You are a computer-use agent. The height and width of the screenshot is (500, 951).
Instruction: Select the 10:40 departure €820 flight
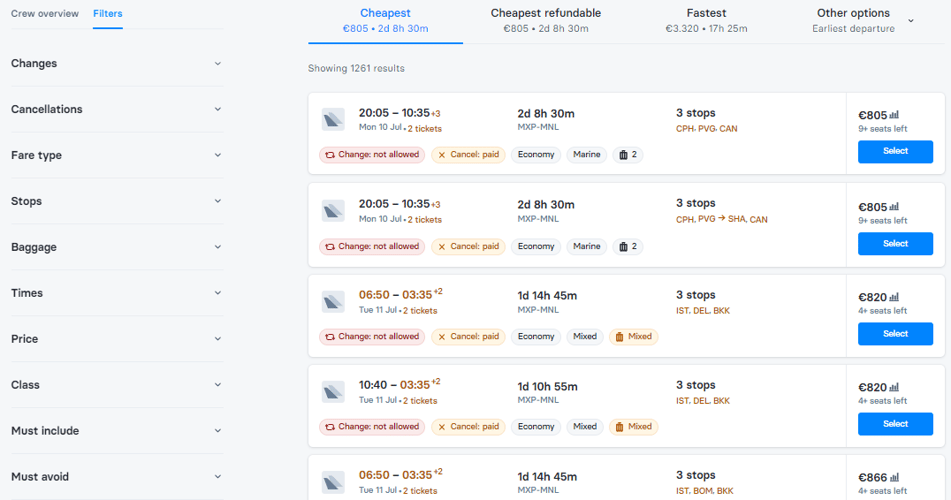(x=895, y=424)
